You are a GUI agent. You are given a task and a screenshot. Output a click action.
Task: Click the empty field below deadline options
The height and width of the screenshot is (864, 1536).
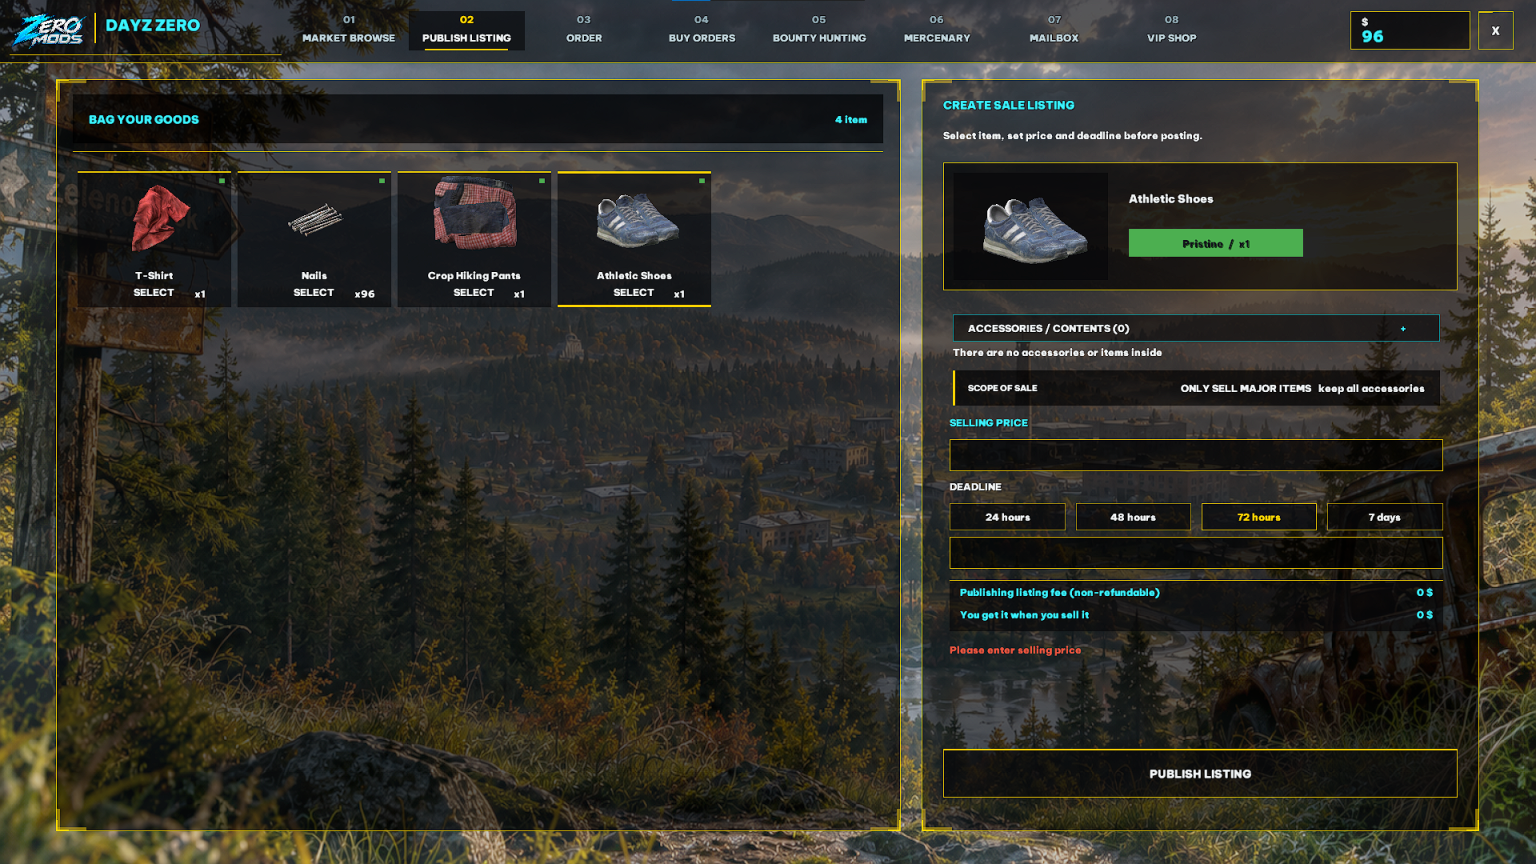1196,553
